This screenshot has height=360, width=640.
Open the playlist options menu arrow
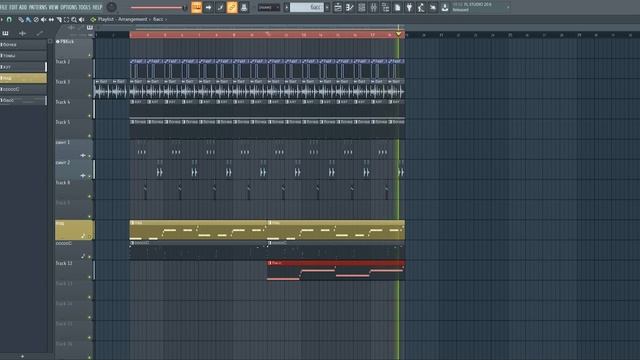[2, 19]
